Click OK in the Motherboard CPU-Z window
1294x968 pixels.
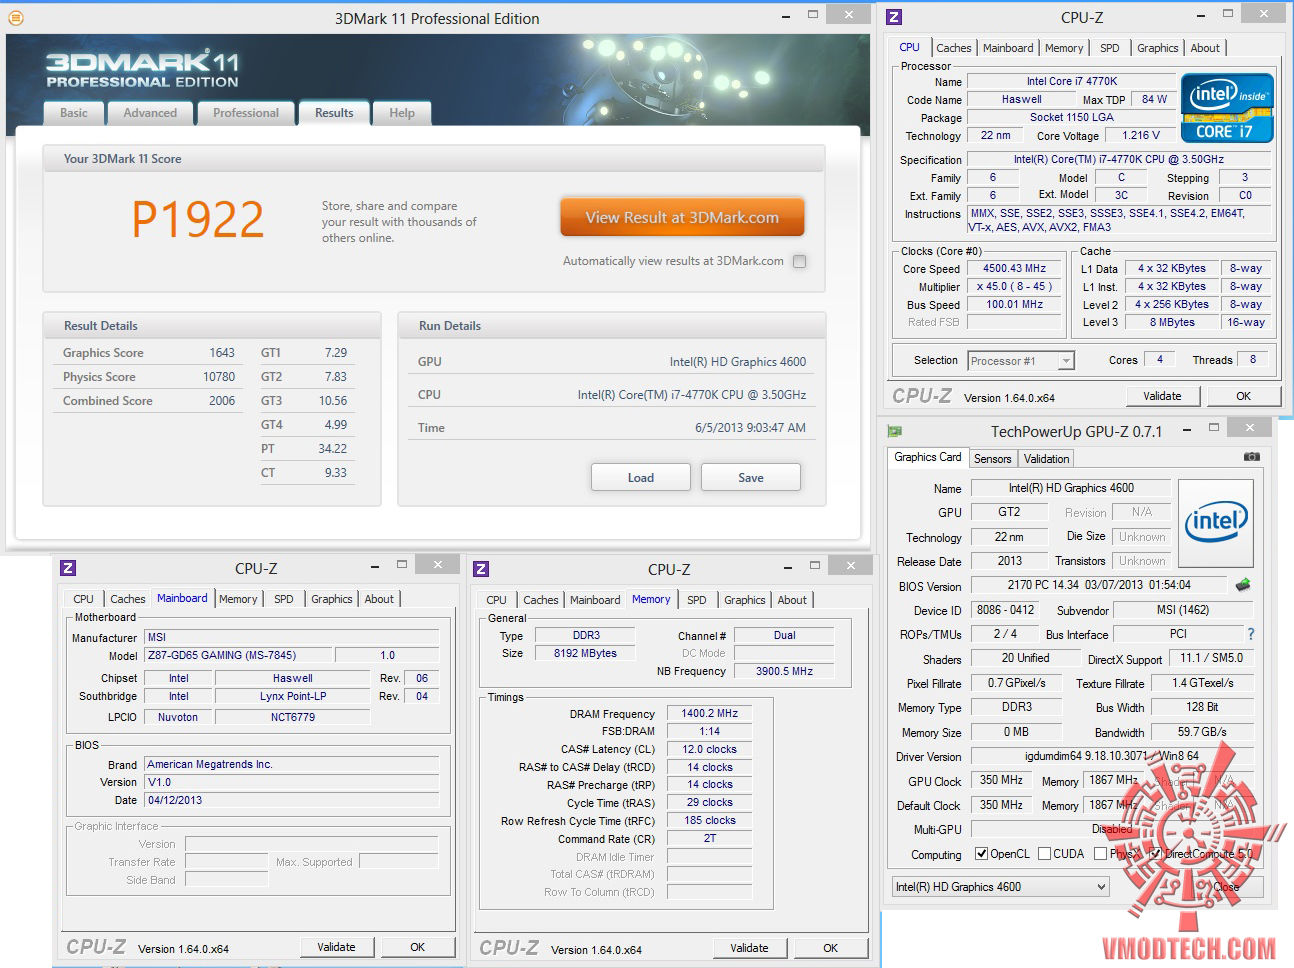tap(417, 947)
